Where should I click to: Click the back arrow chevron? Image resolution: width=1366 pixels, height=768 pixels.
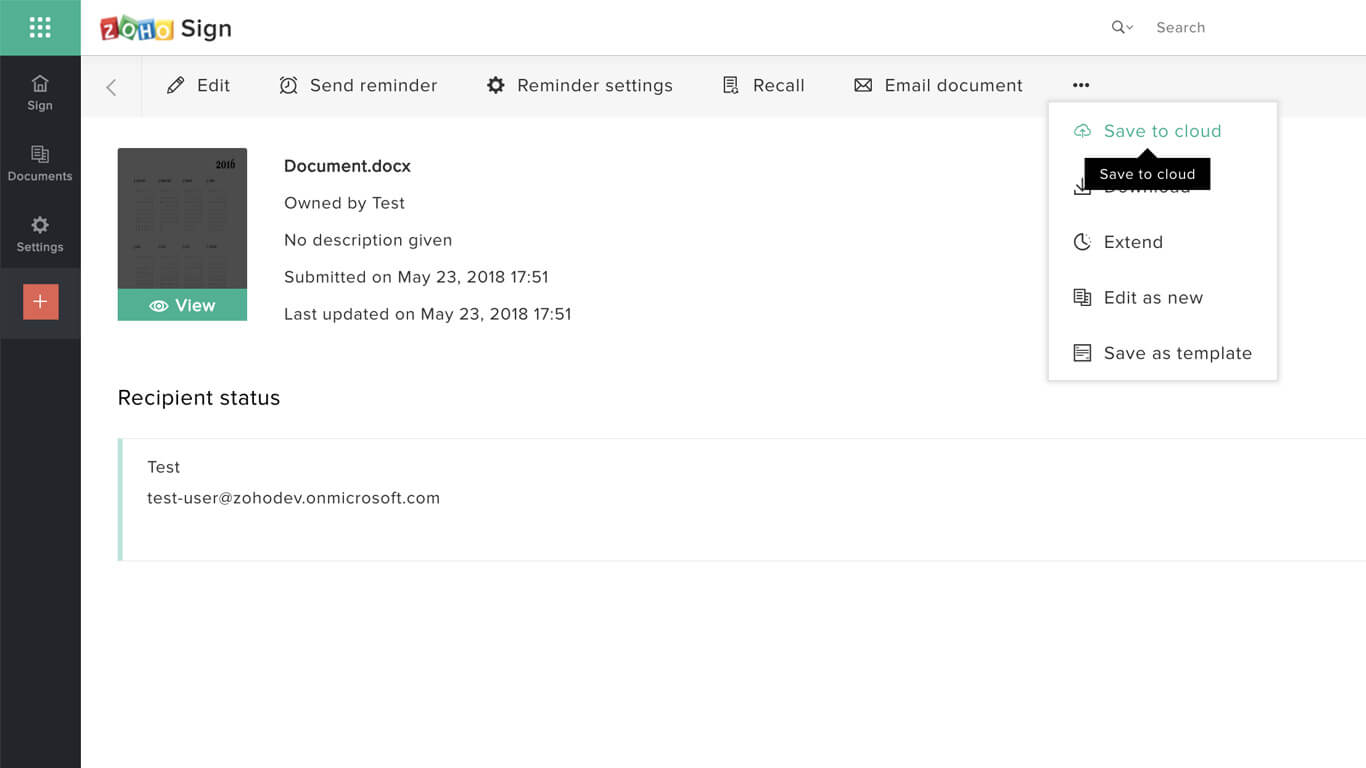[x=111, y=87]
